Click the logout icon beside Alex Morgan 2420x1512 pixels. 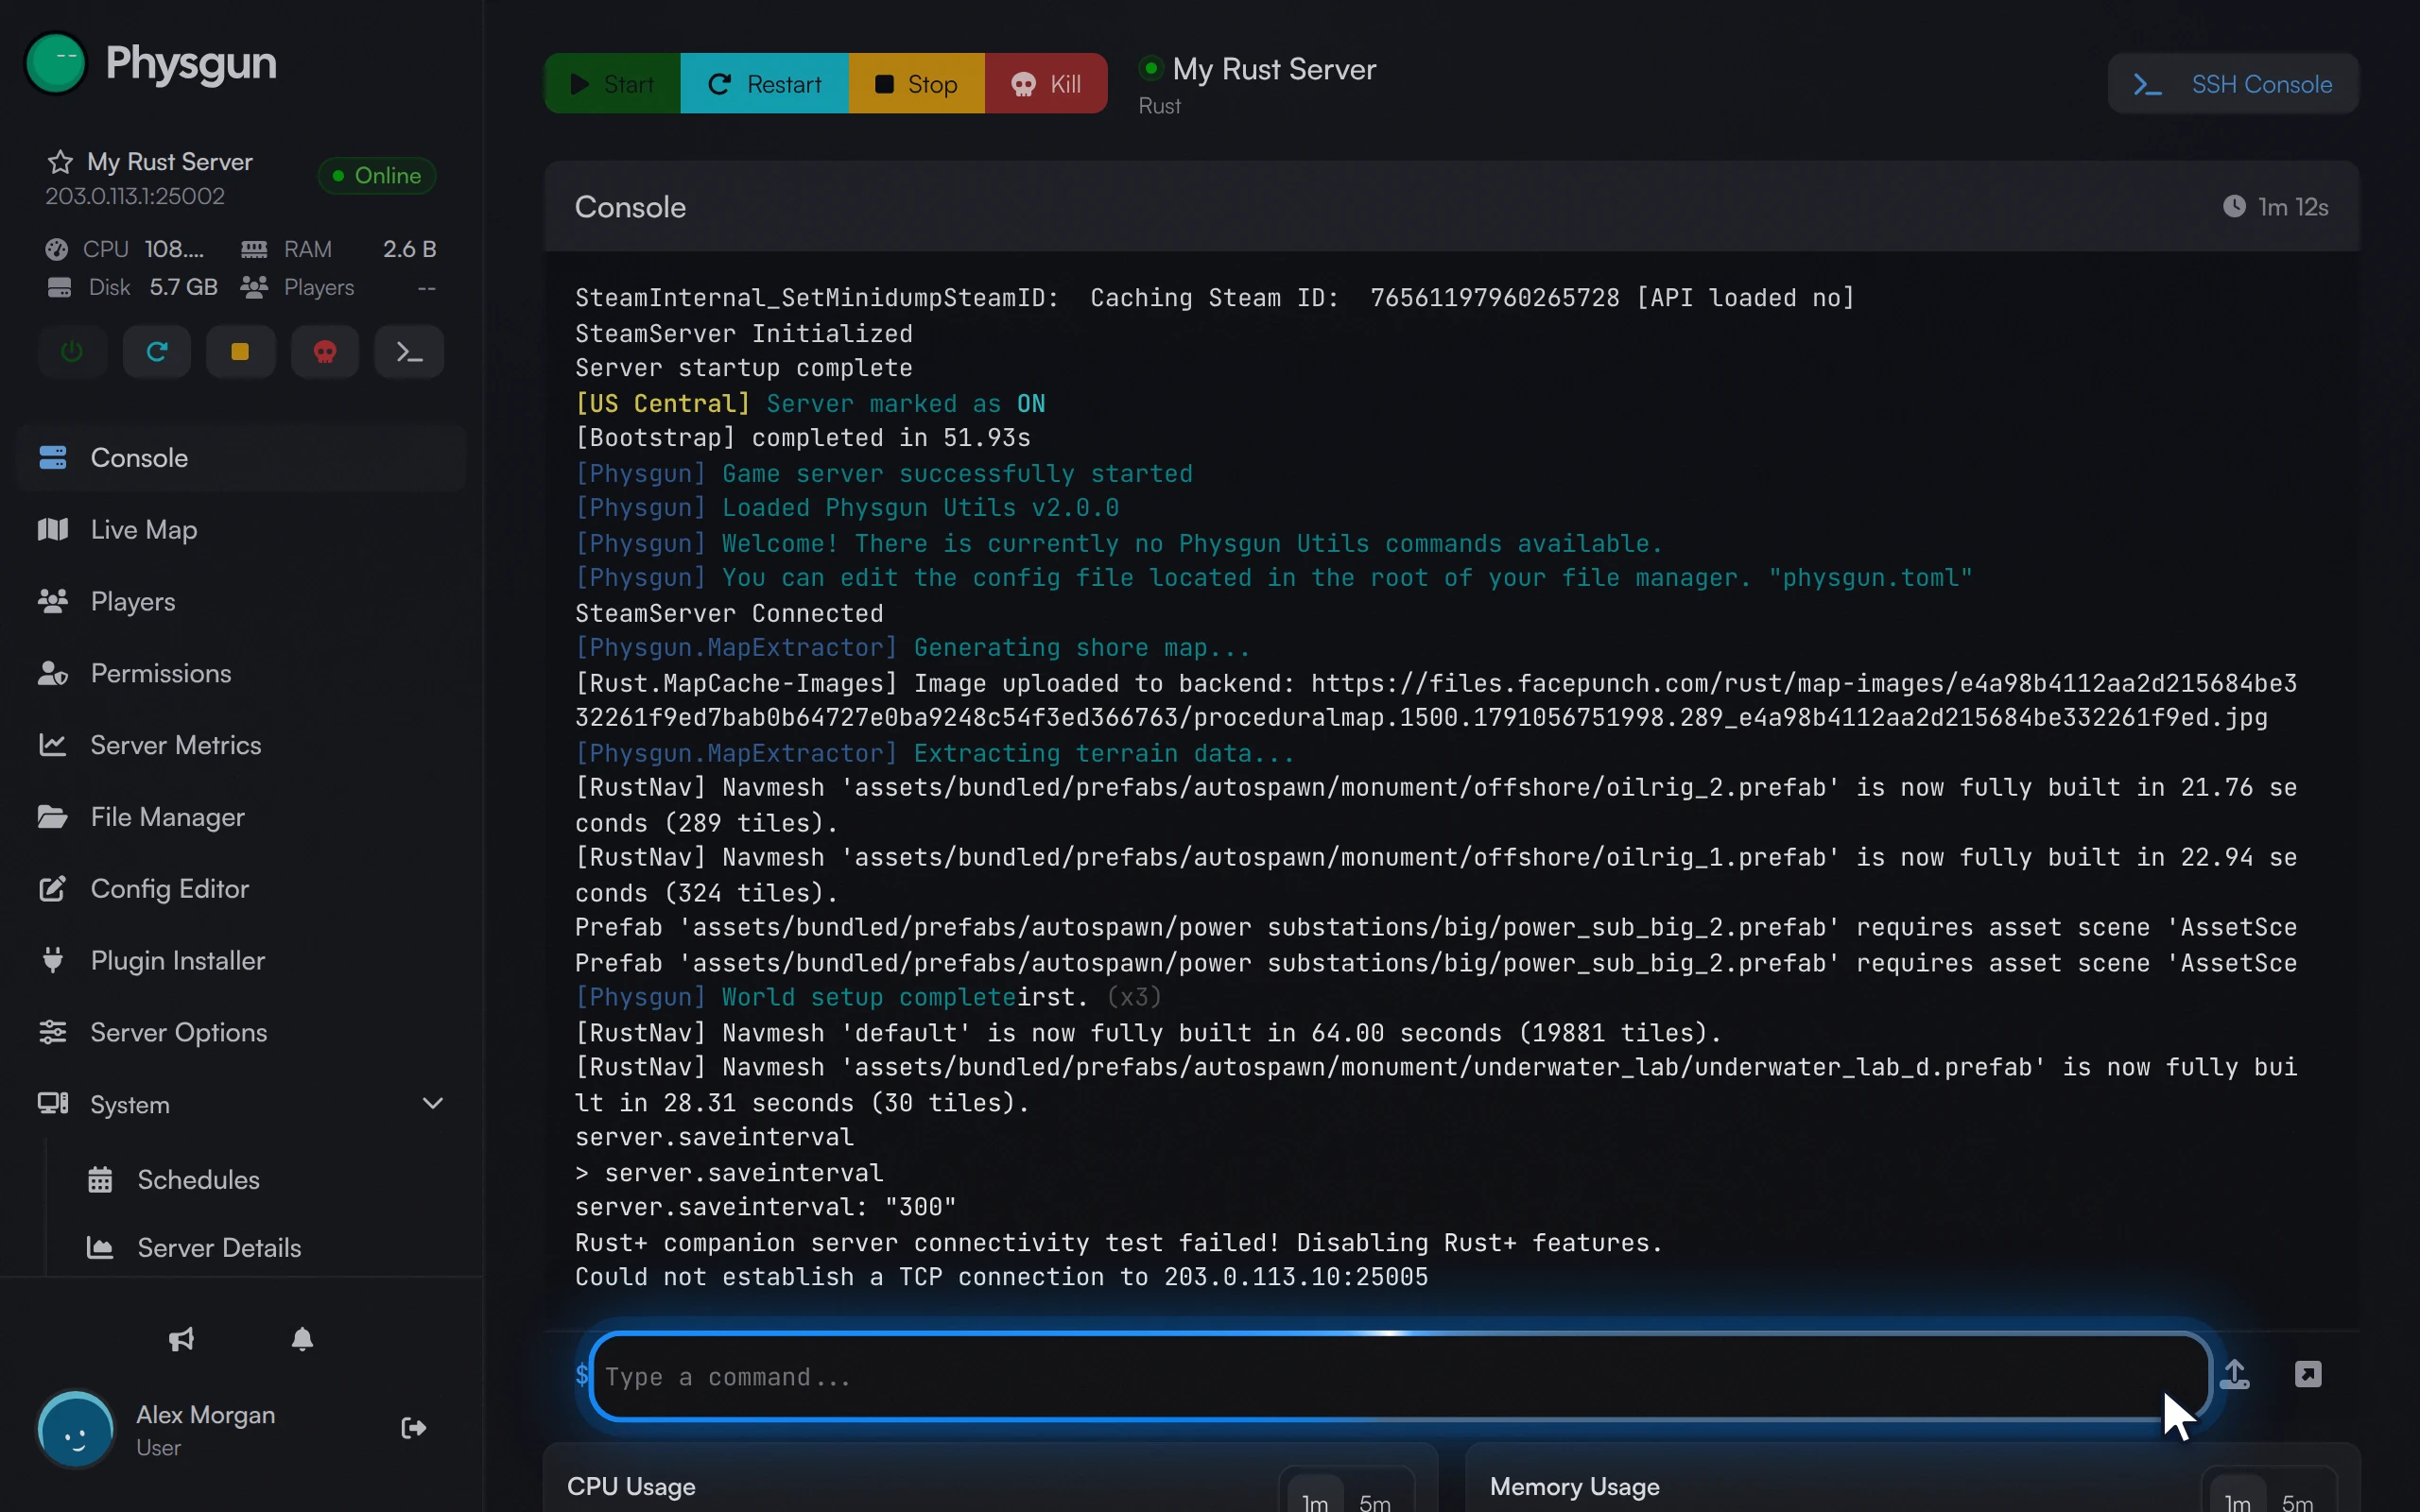point(413,1428)
